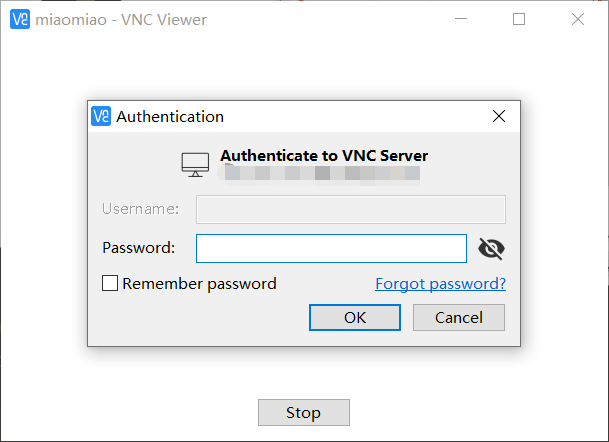Enable the Remember password checkbox
The height and width of the screenshot is (442, 609).
(110, 283)
